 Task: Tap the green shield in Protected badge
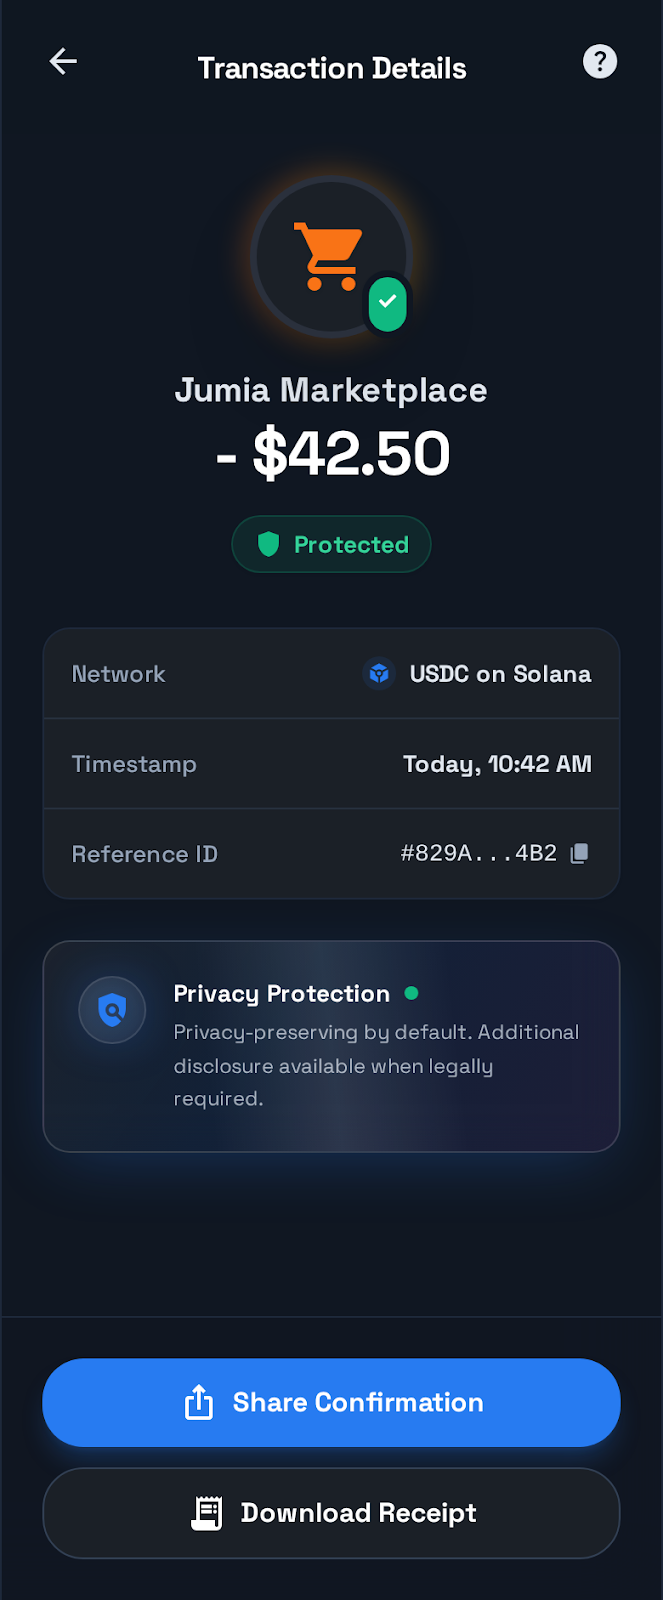(268, 544)
